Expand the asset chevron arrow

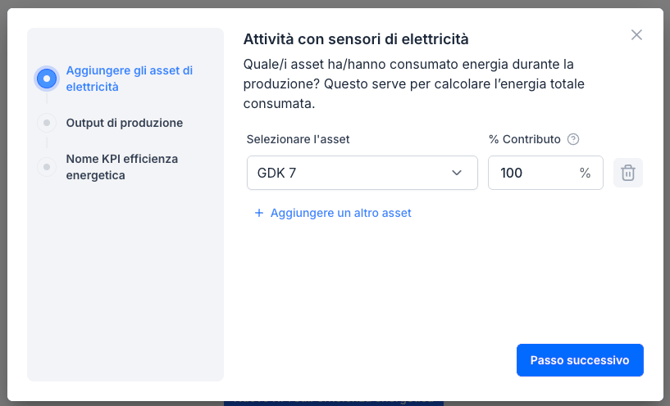tap(457, 173)
